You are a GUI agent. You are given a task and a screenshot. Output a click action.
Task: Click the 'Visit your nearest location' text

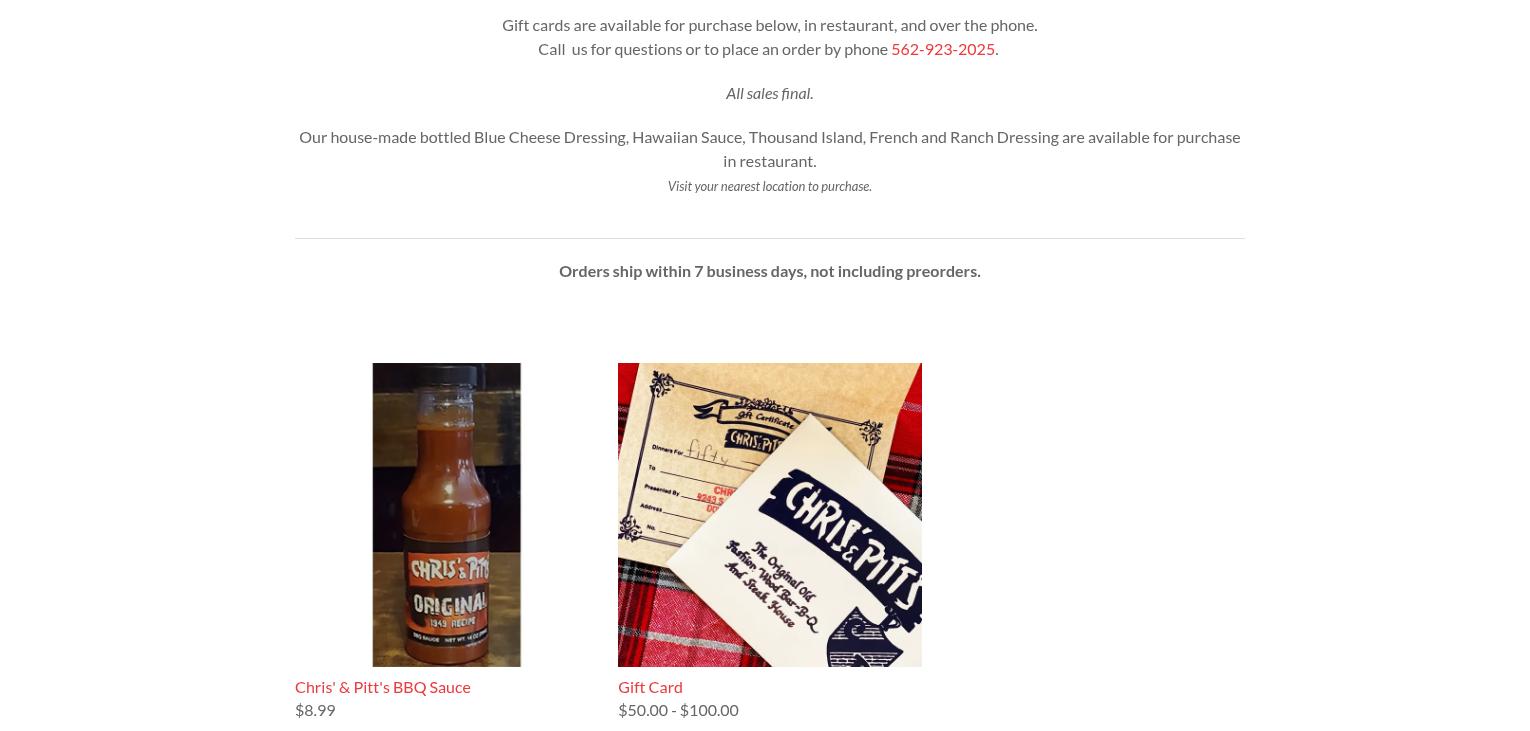(x=769, y=186)
